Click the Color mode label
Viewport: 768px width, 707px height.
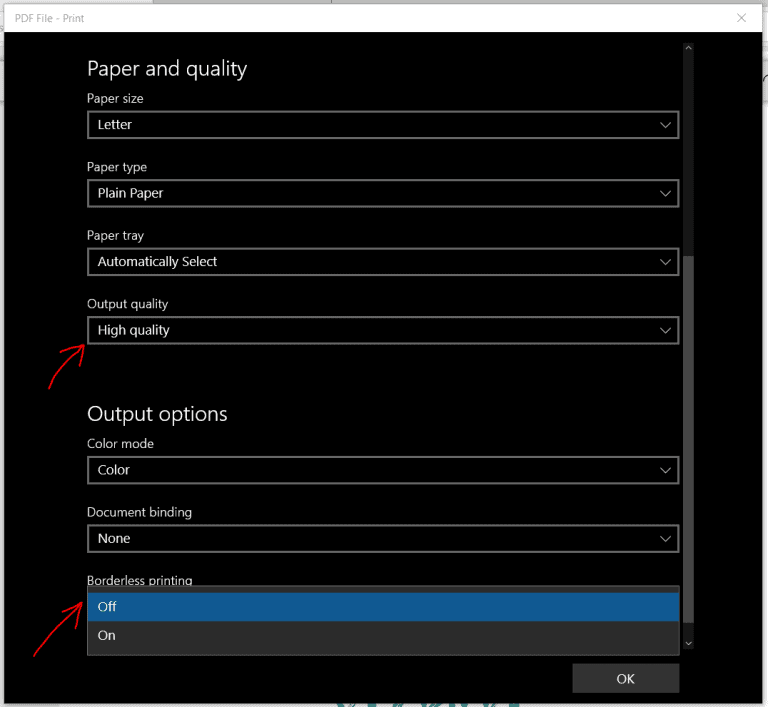click(120, 444)
